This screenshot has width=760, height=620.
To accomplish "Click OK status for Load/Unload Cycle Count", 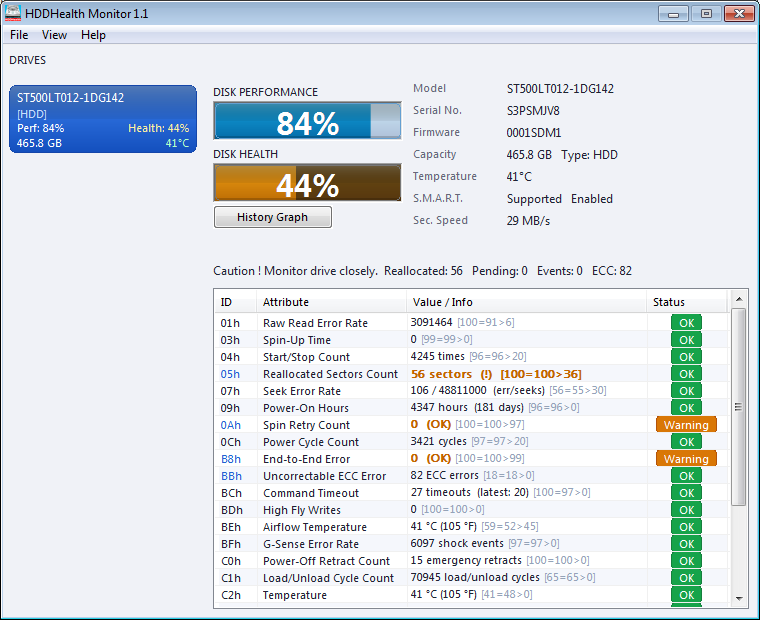I will click(686, 577).
